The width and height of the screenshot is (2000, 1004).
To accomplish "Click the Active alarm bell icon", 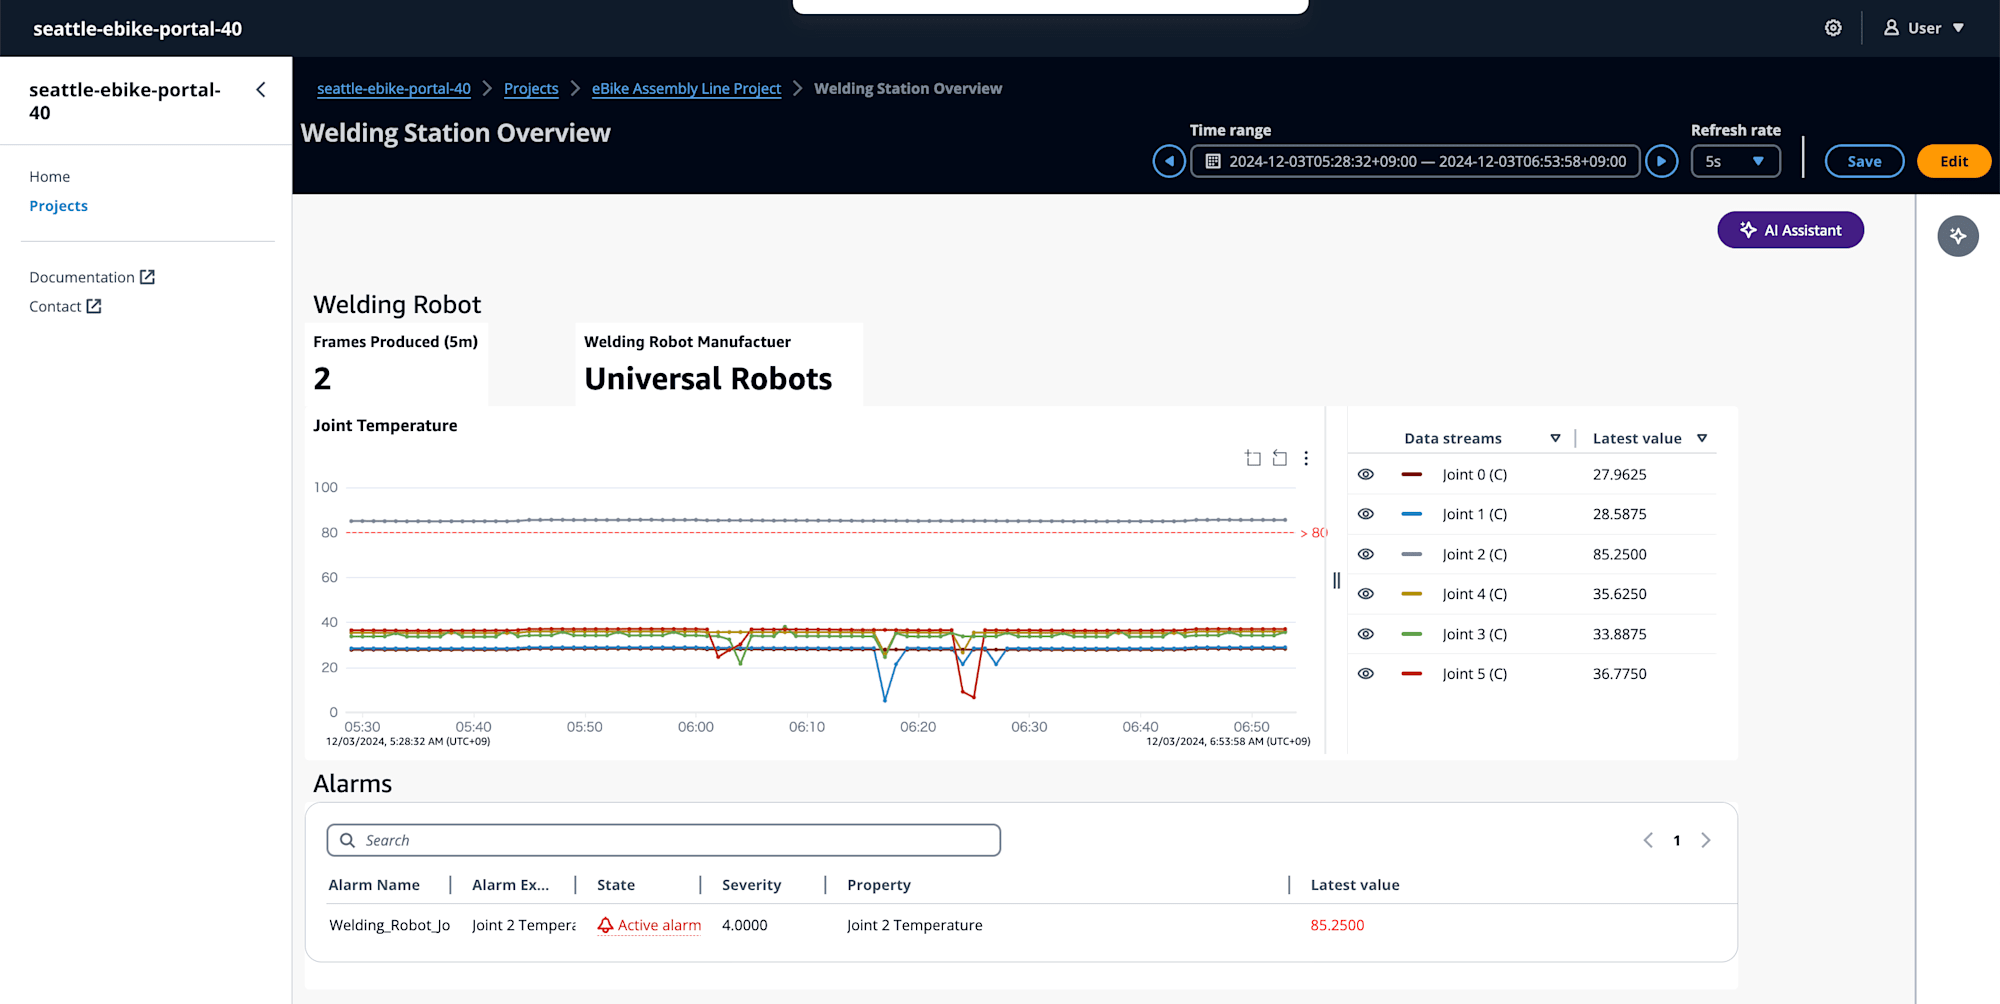I will 605,925.
